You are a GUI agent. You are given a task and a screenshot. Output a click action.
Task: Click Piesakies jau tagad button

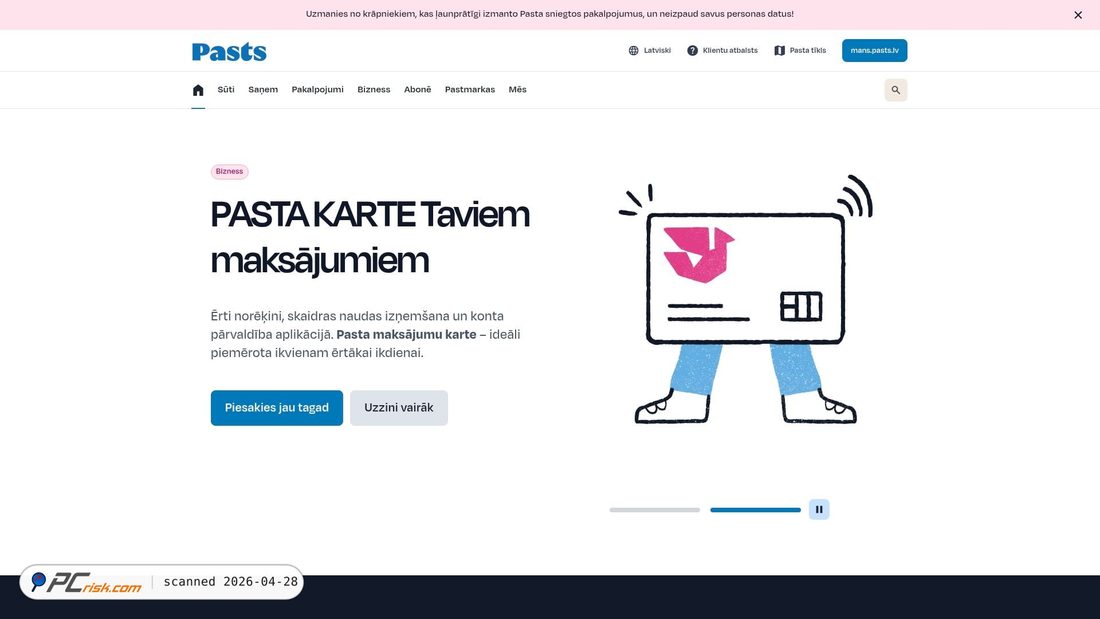pyautogui.click(x=276, y=408)
